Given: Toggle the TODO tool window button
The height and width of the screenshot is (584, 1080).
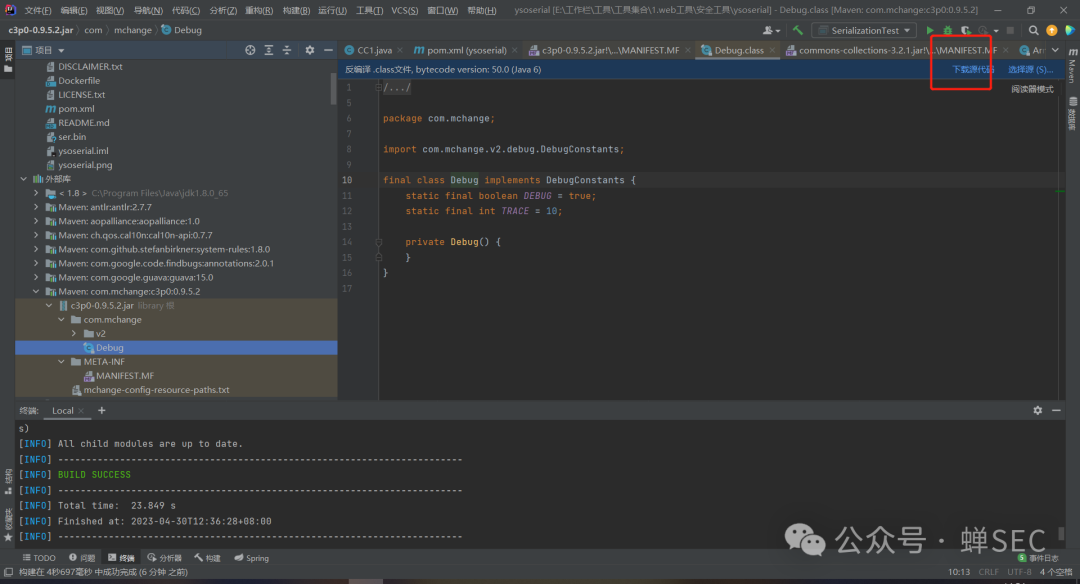Looking at the screenshot, I should (39, 558).
